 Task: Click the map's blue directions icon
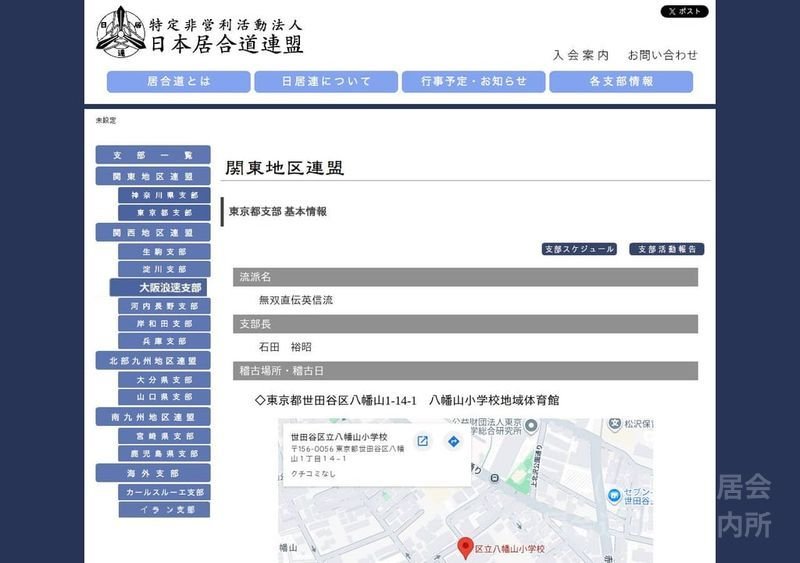coord(453,441)
